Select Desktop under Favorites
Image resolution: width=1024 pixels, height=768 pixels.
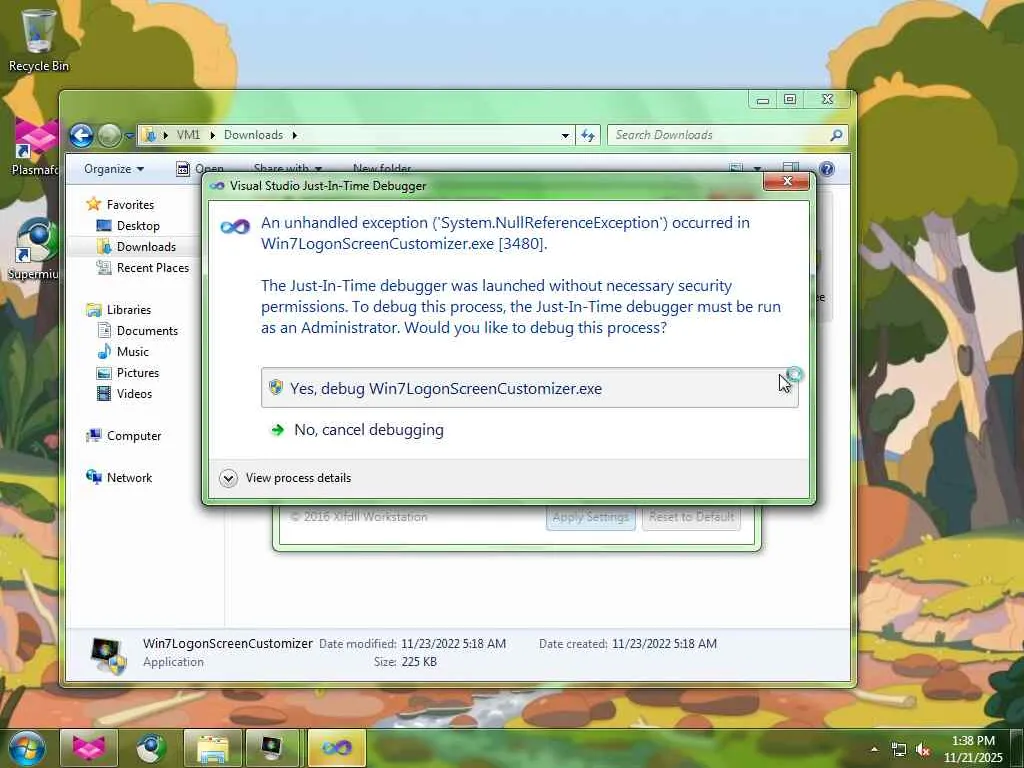138,225
